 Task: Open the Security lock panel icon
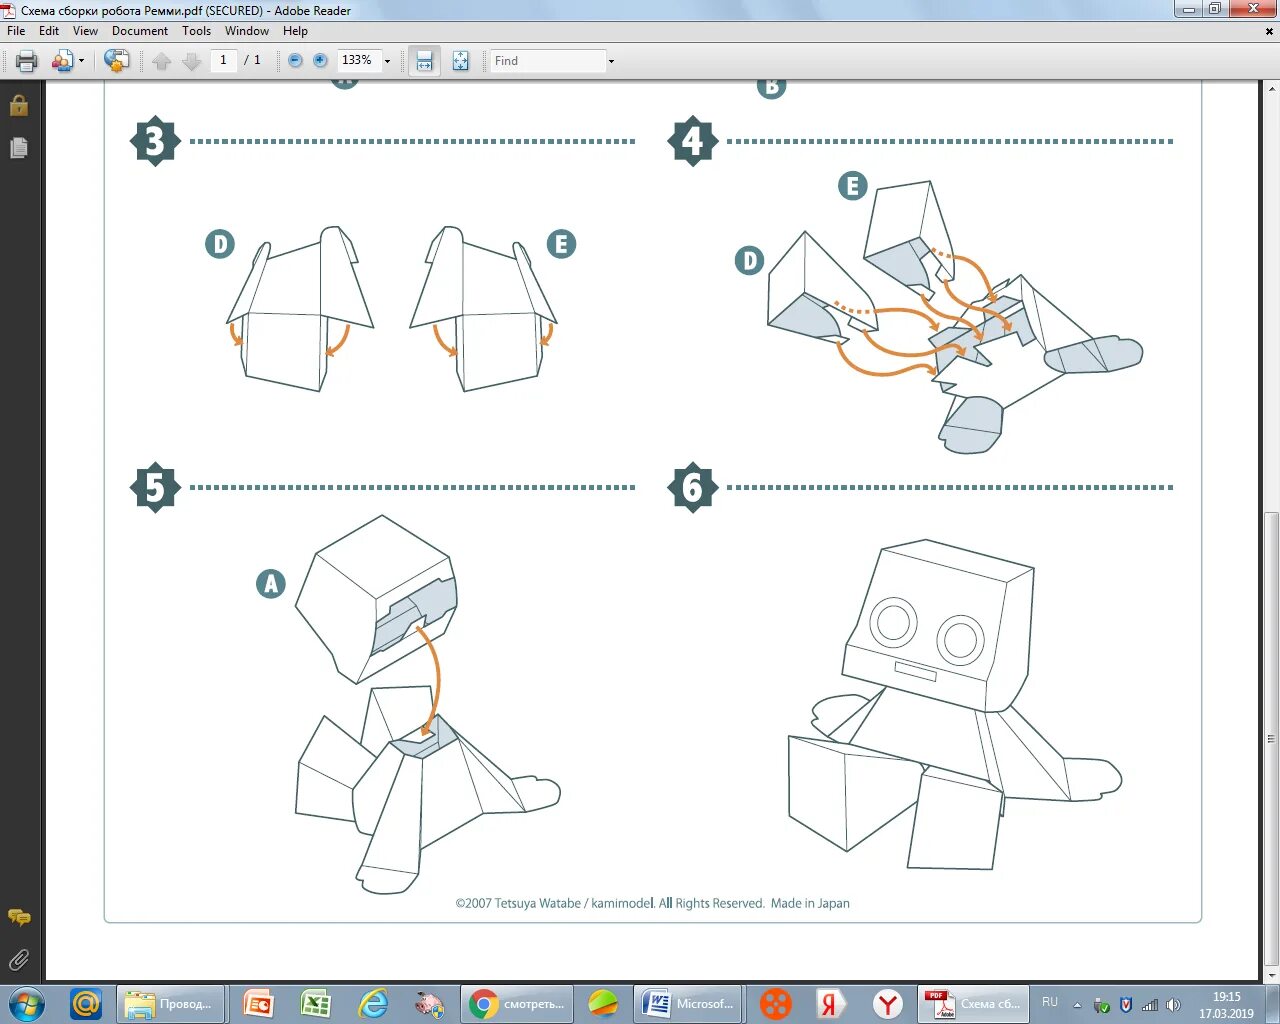point(19,105)
